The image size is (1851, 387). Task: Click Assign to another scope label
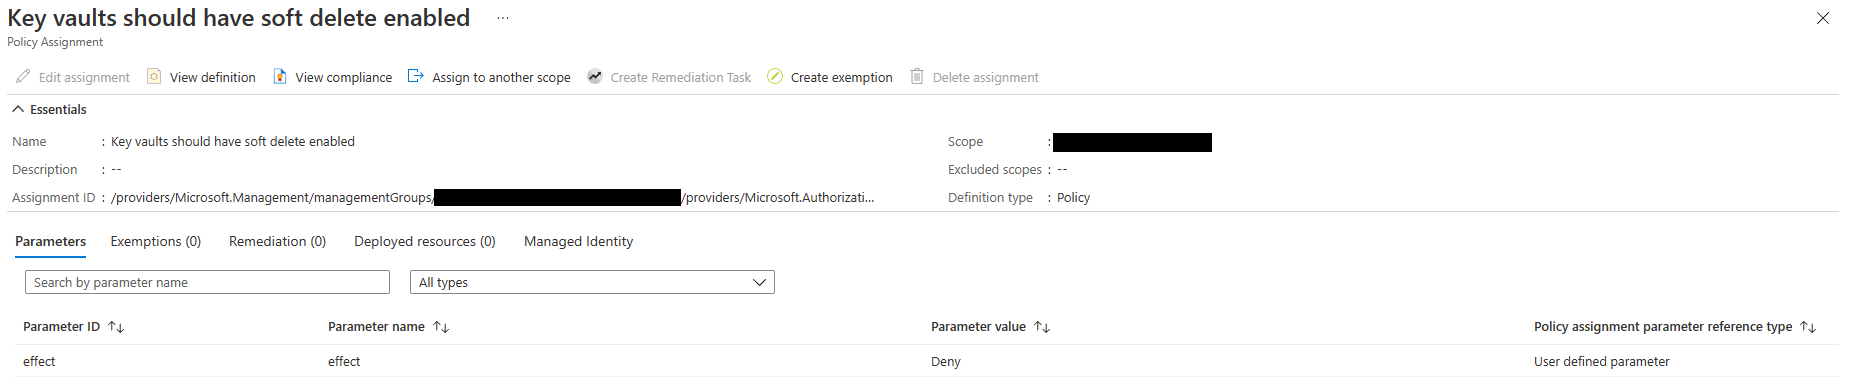pyautogui.click(x=501, y=77)
